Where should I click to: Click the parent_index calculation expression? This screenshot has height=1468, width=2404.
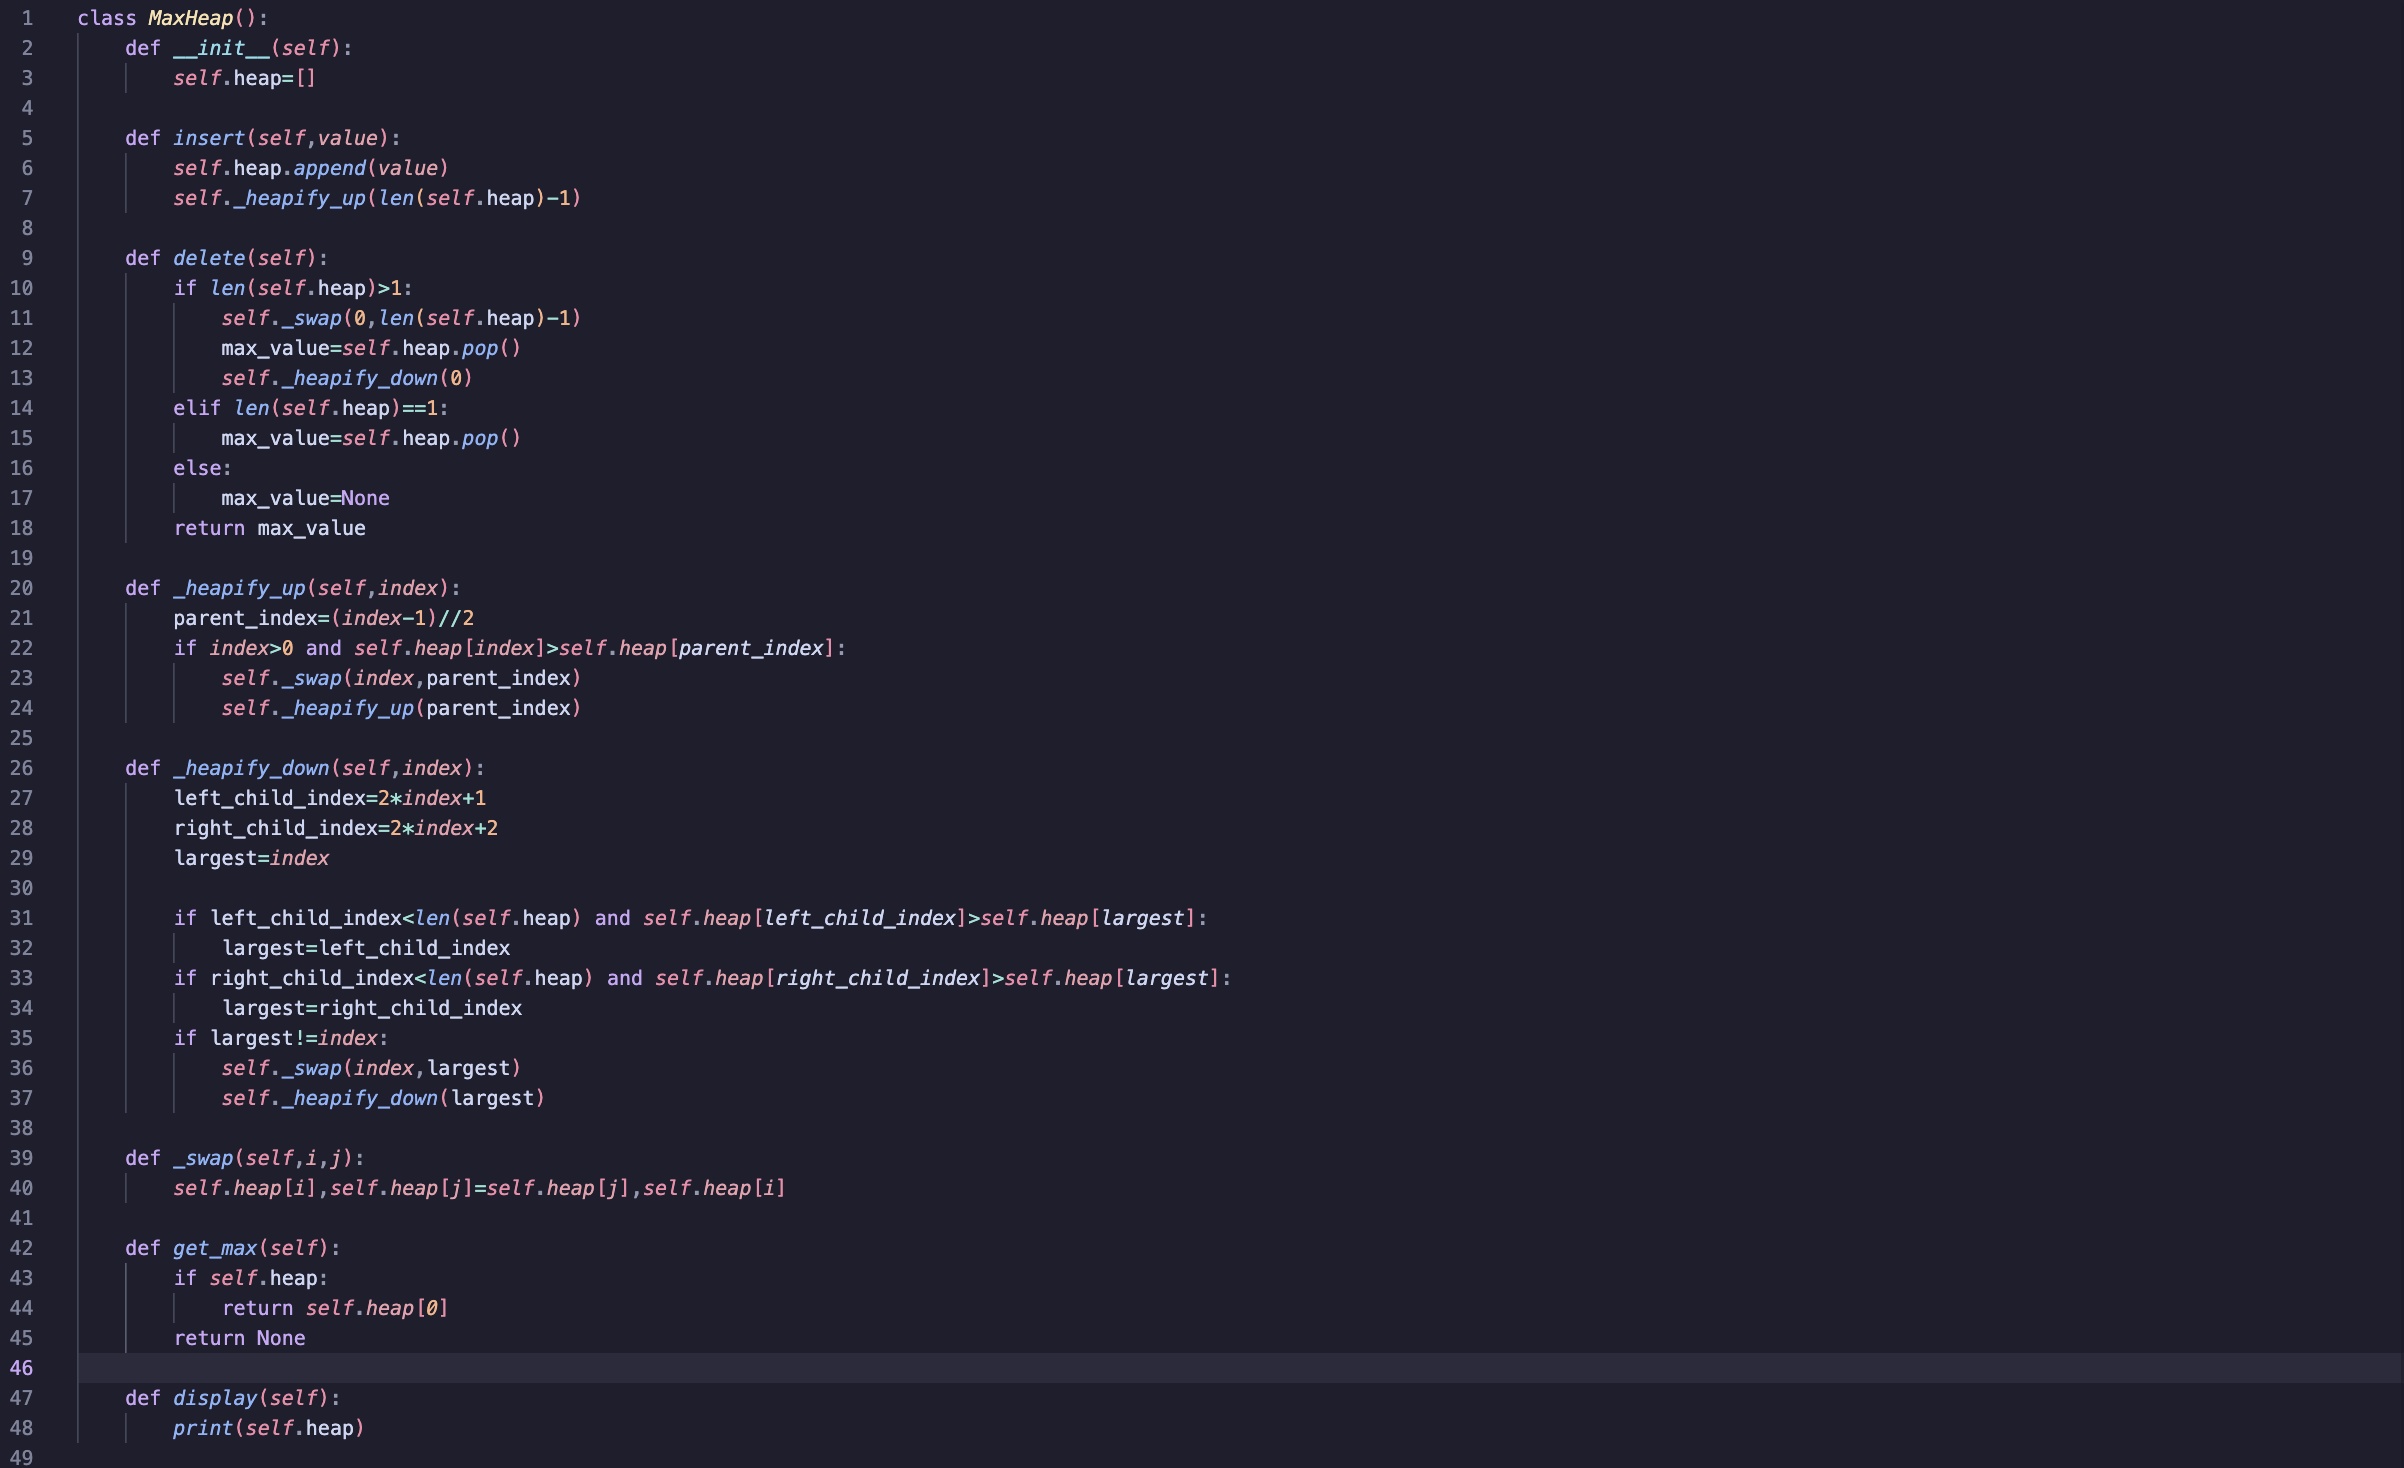pyautogui.click(x=322, y=618)
